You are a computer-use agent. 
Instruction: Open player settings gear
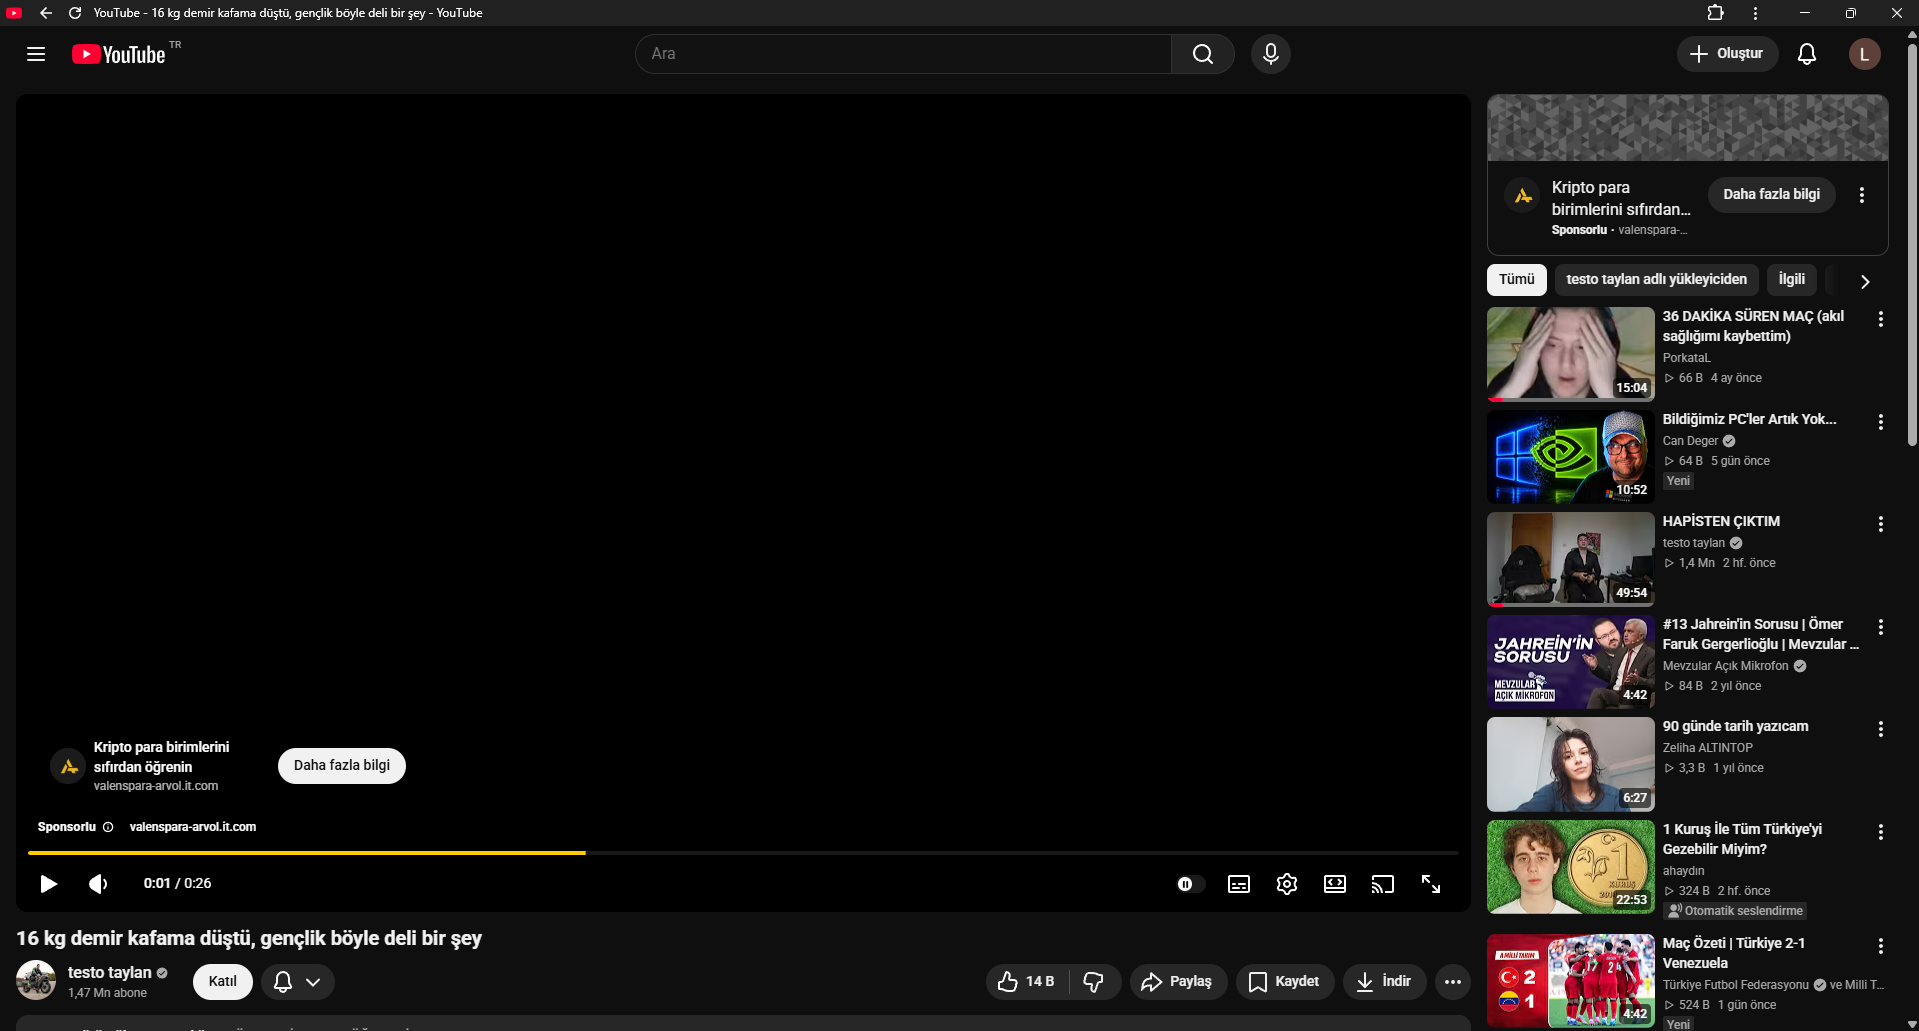(x=1287, y=884)
